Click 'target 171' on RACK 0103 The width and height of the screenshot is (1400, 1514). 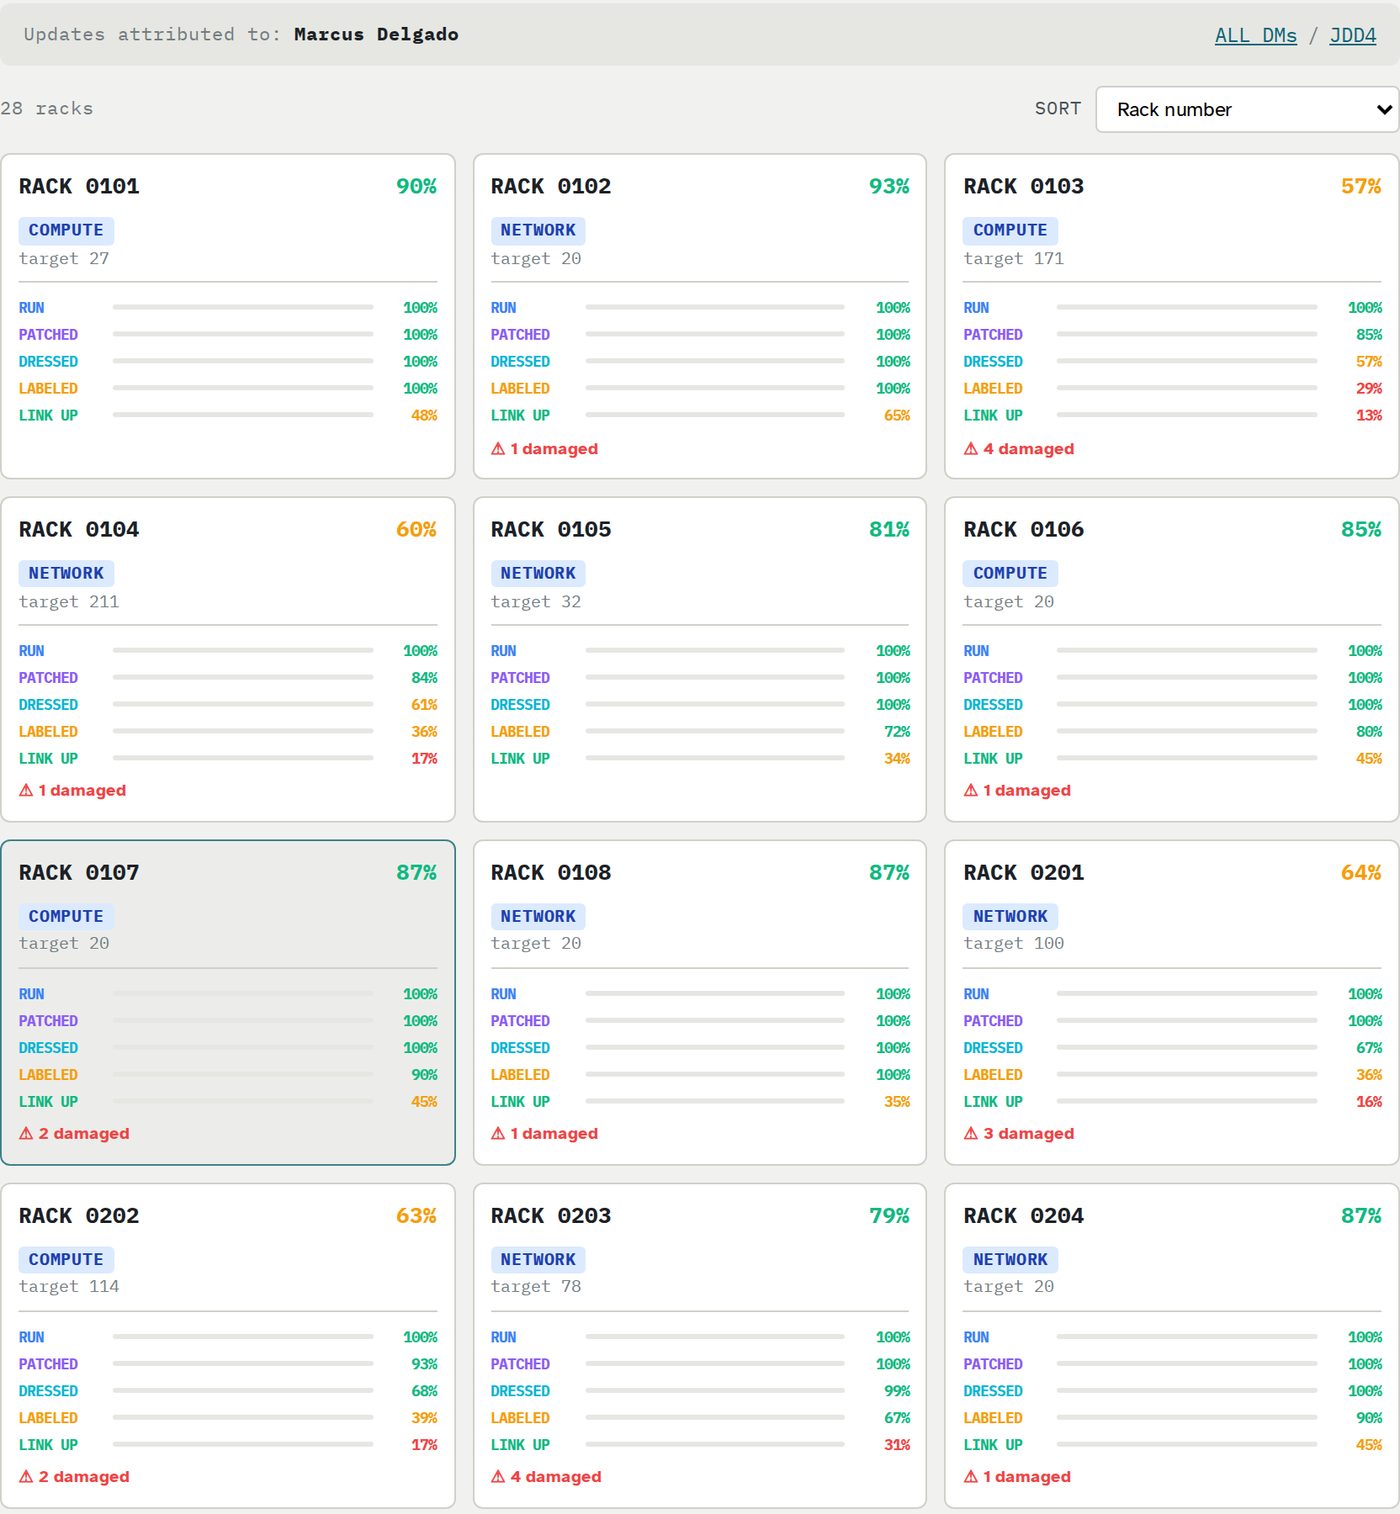click(x=1014, y=258)
